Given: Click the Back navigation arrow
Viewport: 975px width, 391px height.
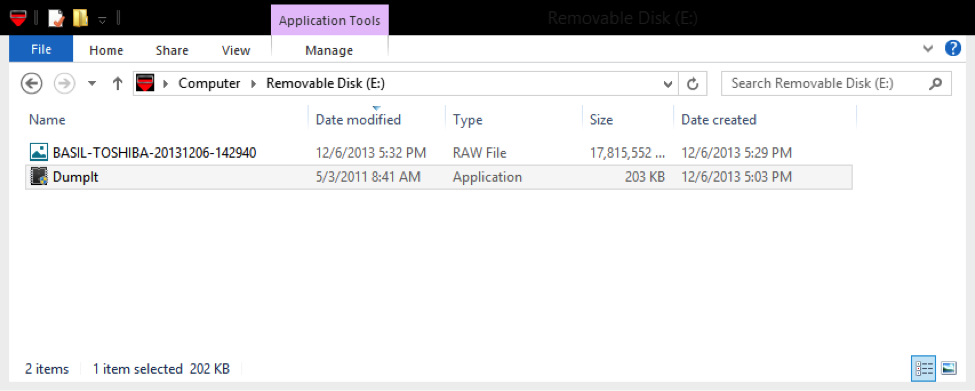Looking at the screenshot, I should [31, 83].
